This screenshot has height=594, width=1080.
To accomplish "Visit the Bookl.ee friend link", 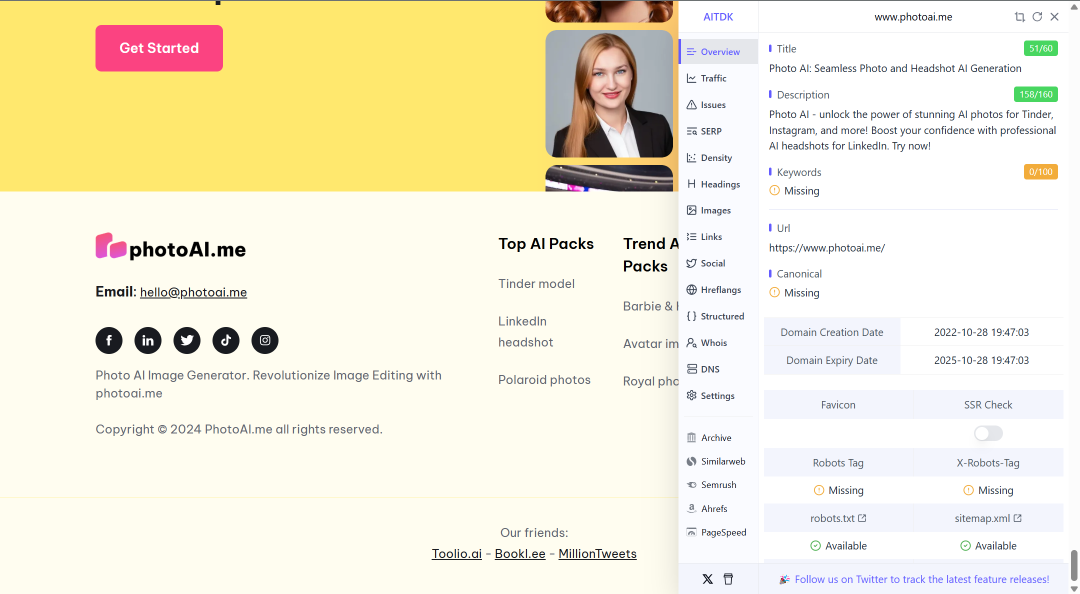I will [x=520, y=554].
